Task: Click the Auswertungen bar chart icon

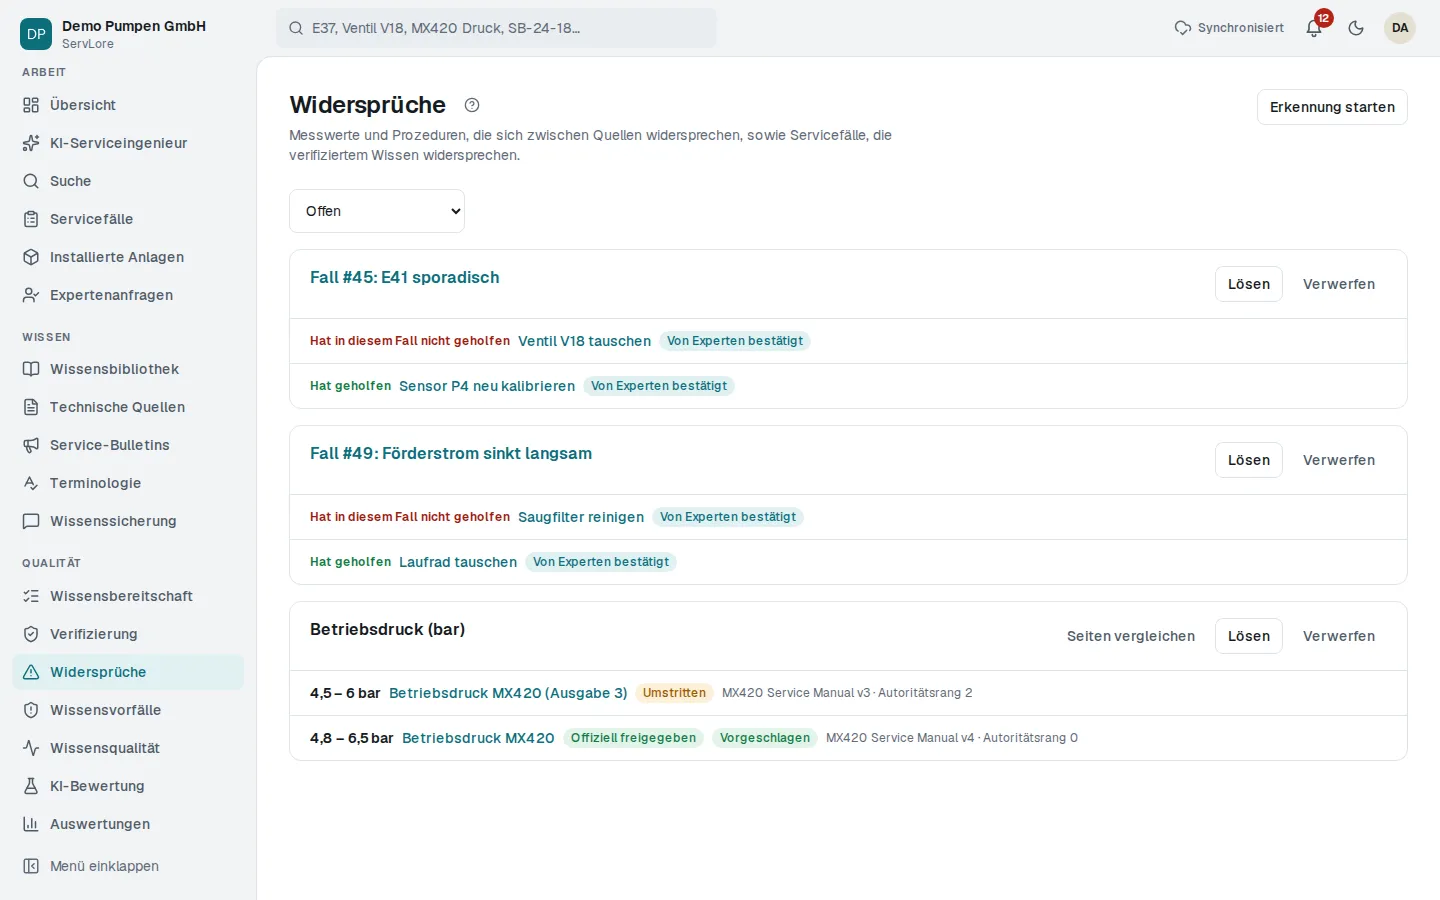Action: click(31, 824)
